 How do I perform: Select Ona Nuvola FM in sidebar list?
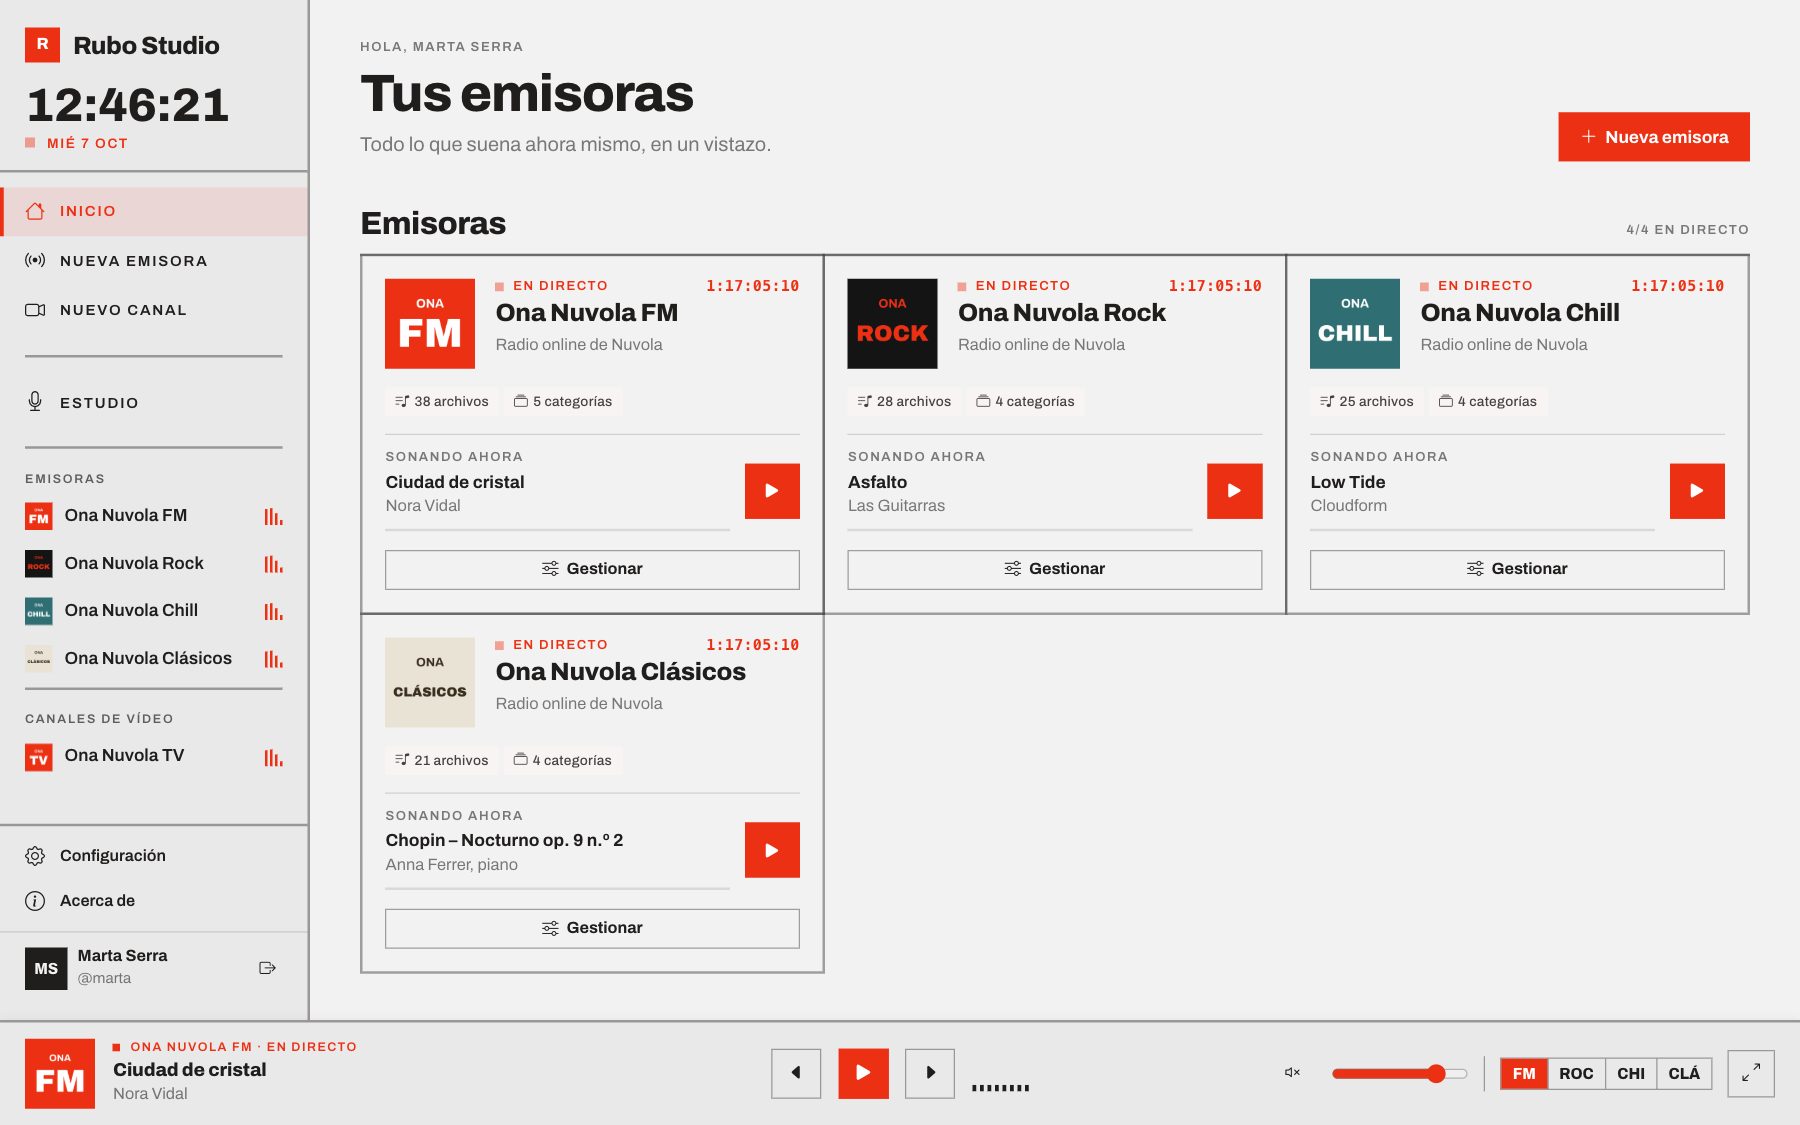[x=154, y=516]
